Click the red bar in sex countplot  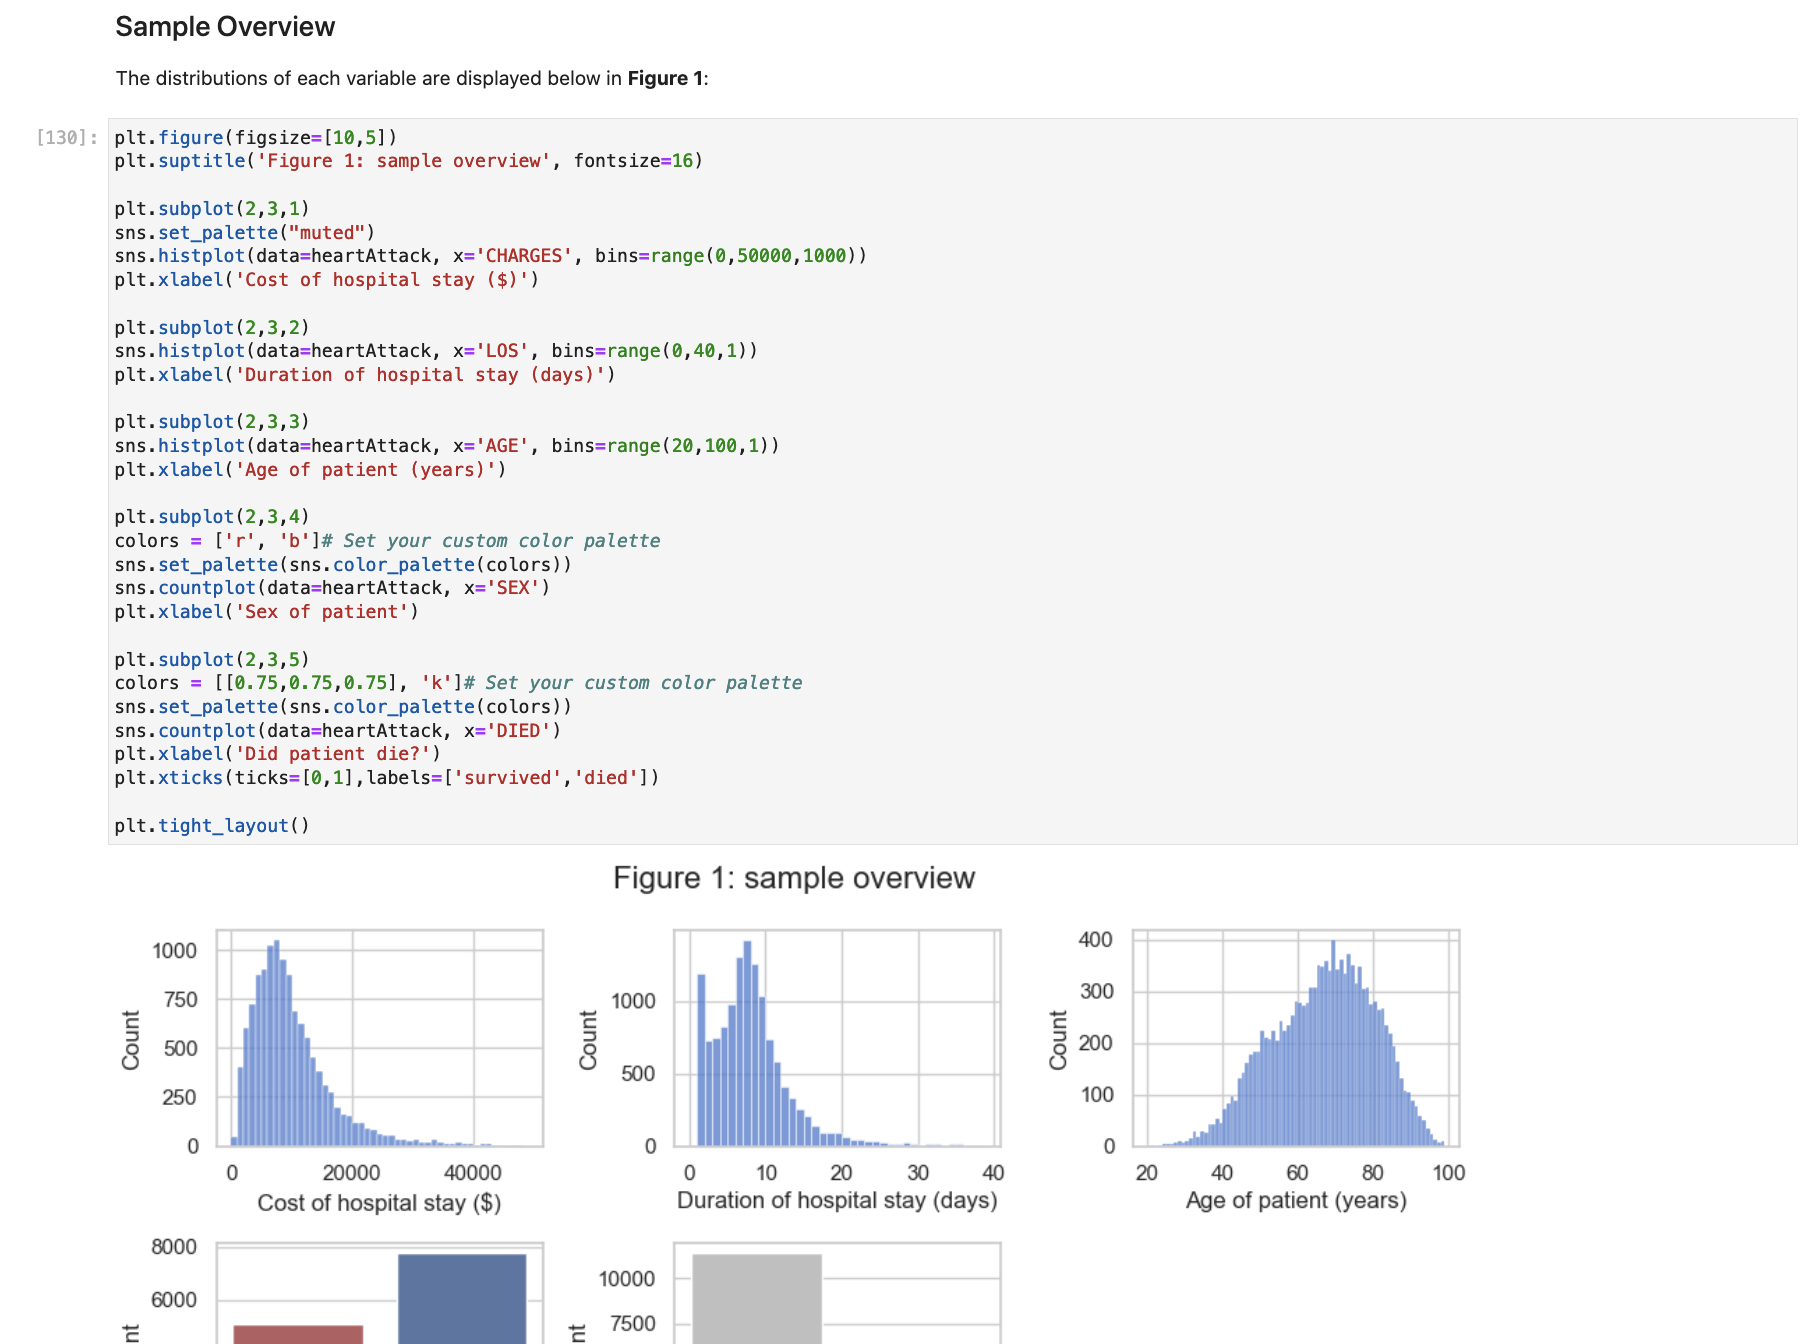tap(298, 1335)
